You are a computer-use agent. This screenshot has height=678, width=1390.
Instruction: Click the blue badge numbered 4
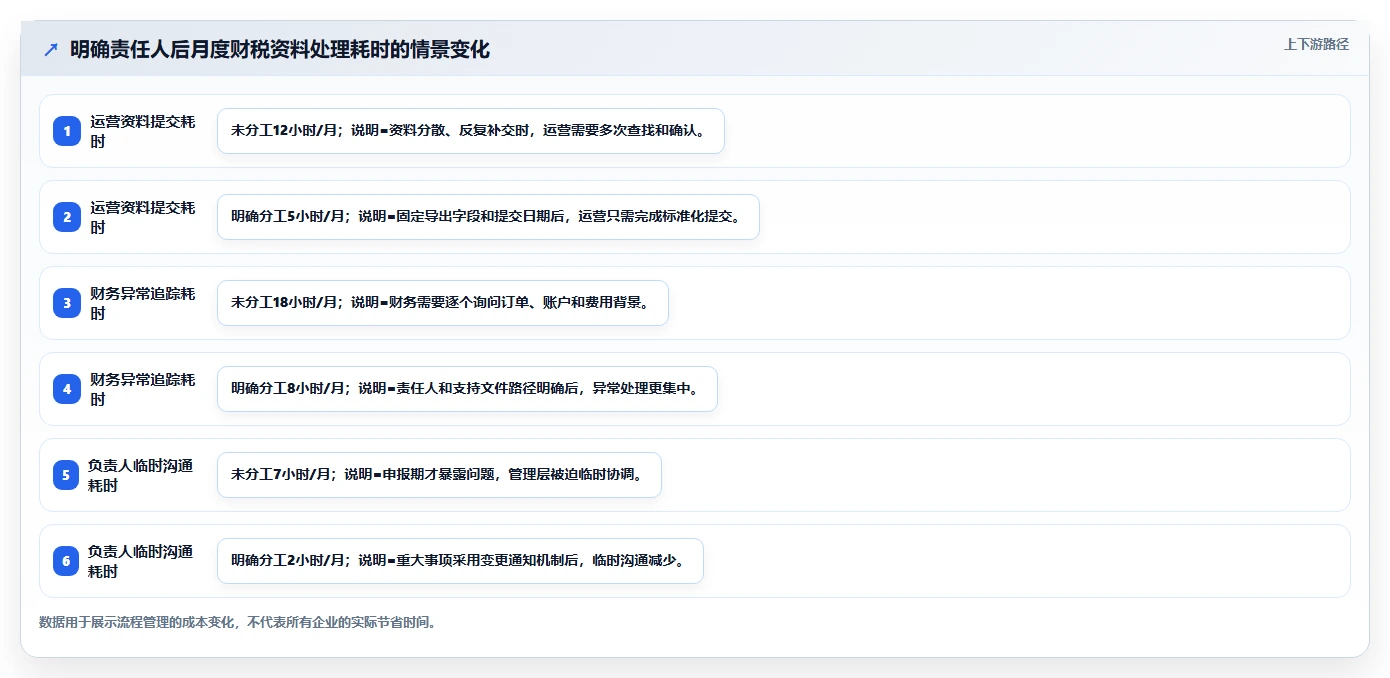[x=67, y=389]
